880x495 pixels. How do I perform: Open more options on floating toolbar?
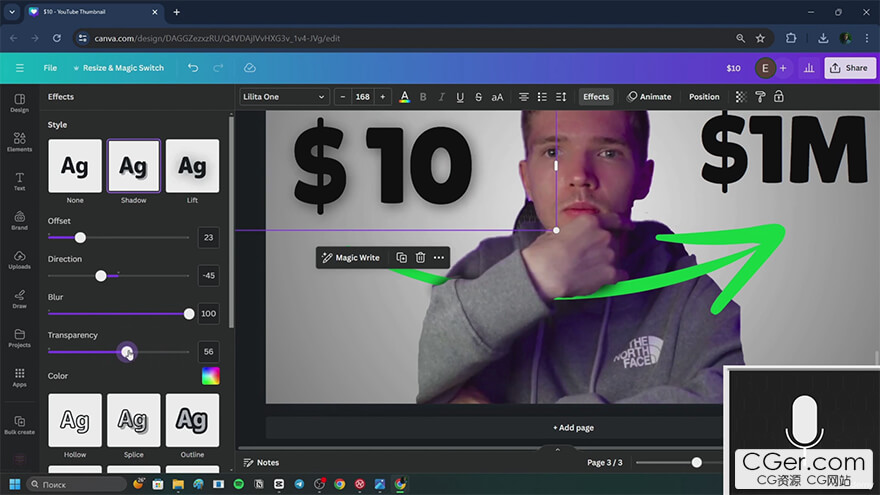pos(439,258)
